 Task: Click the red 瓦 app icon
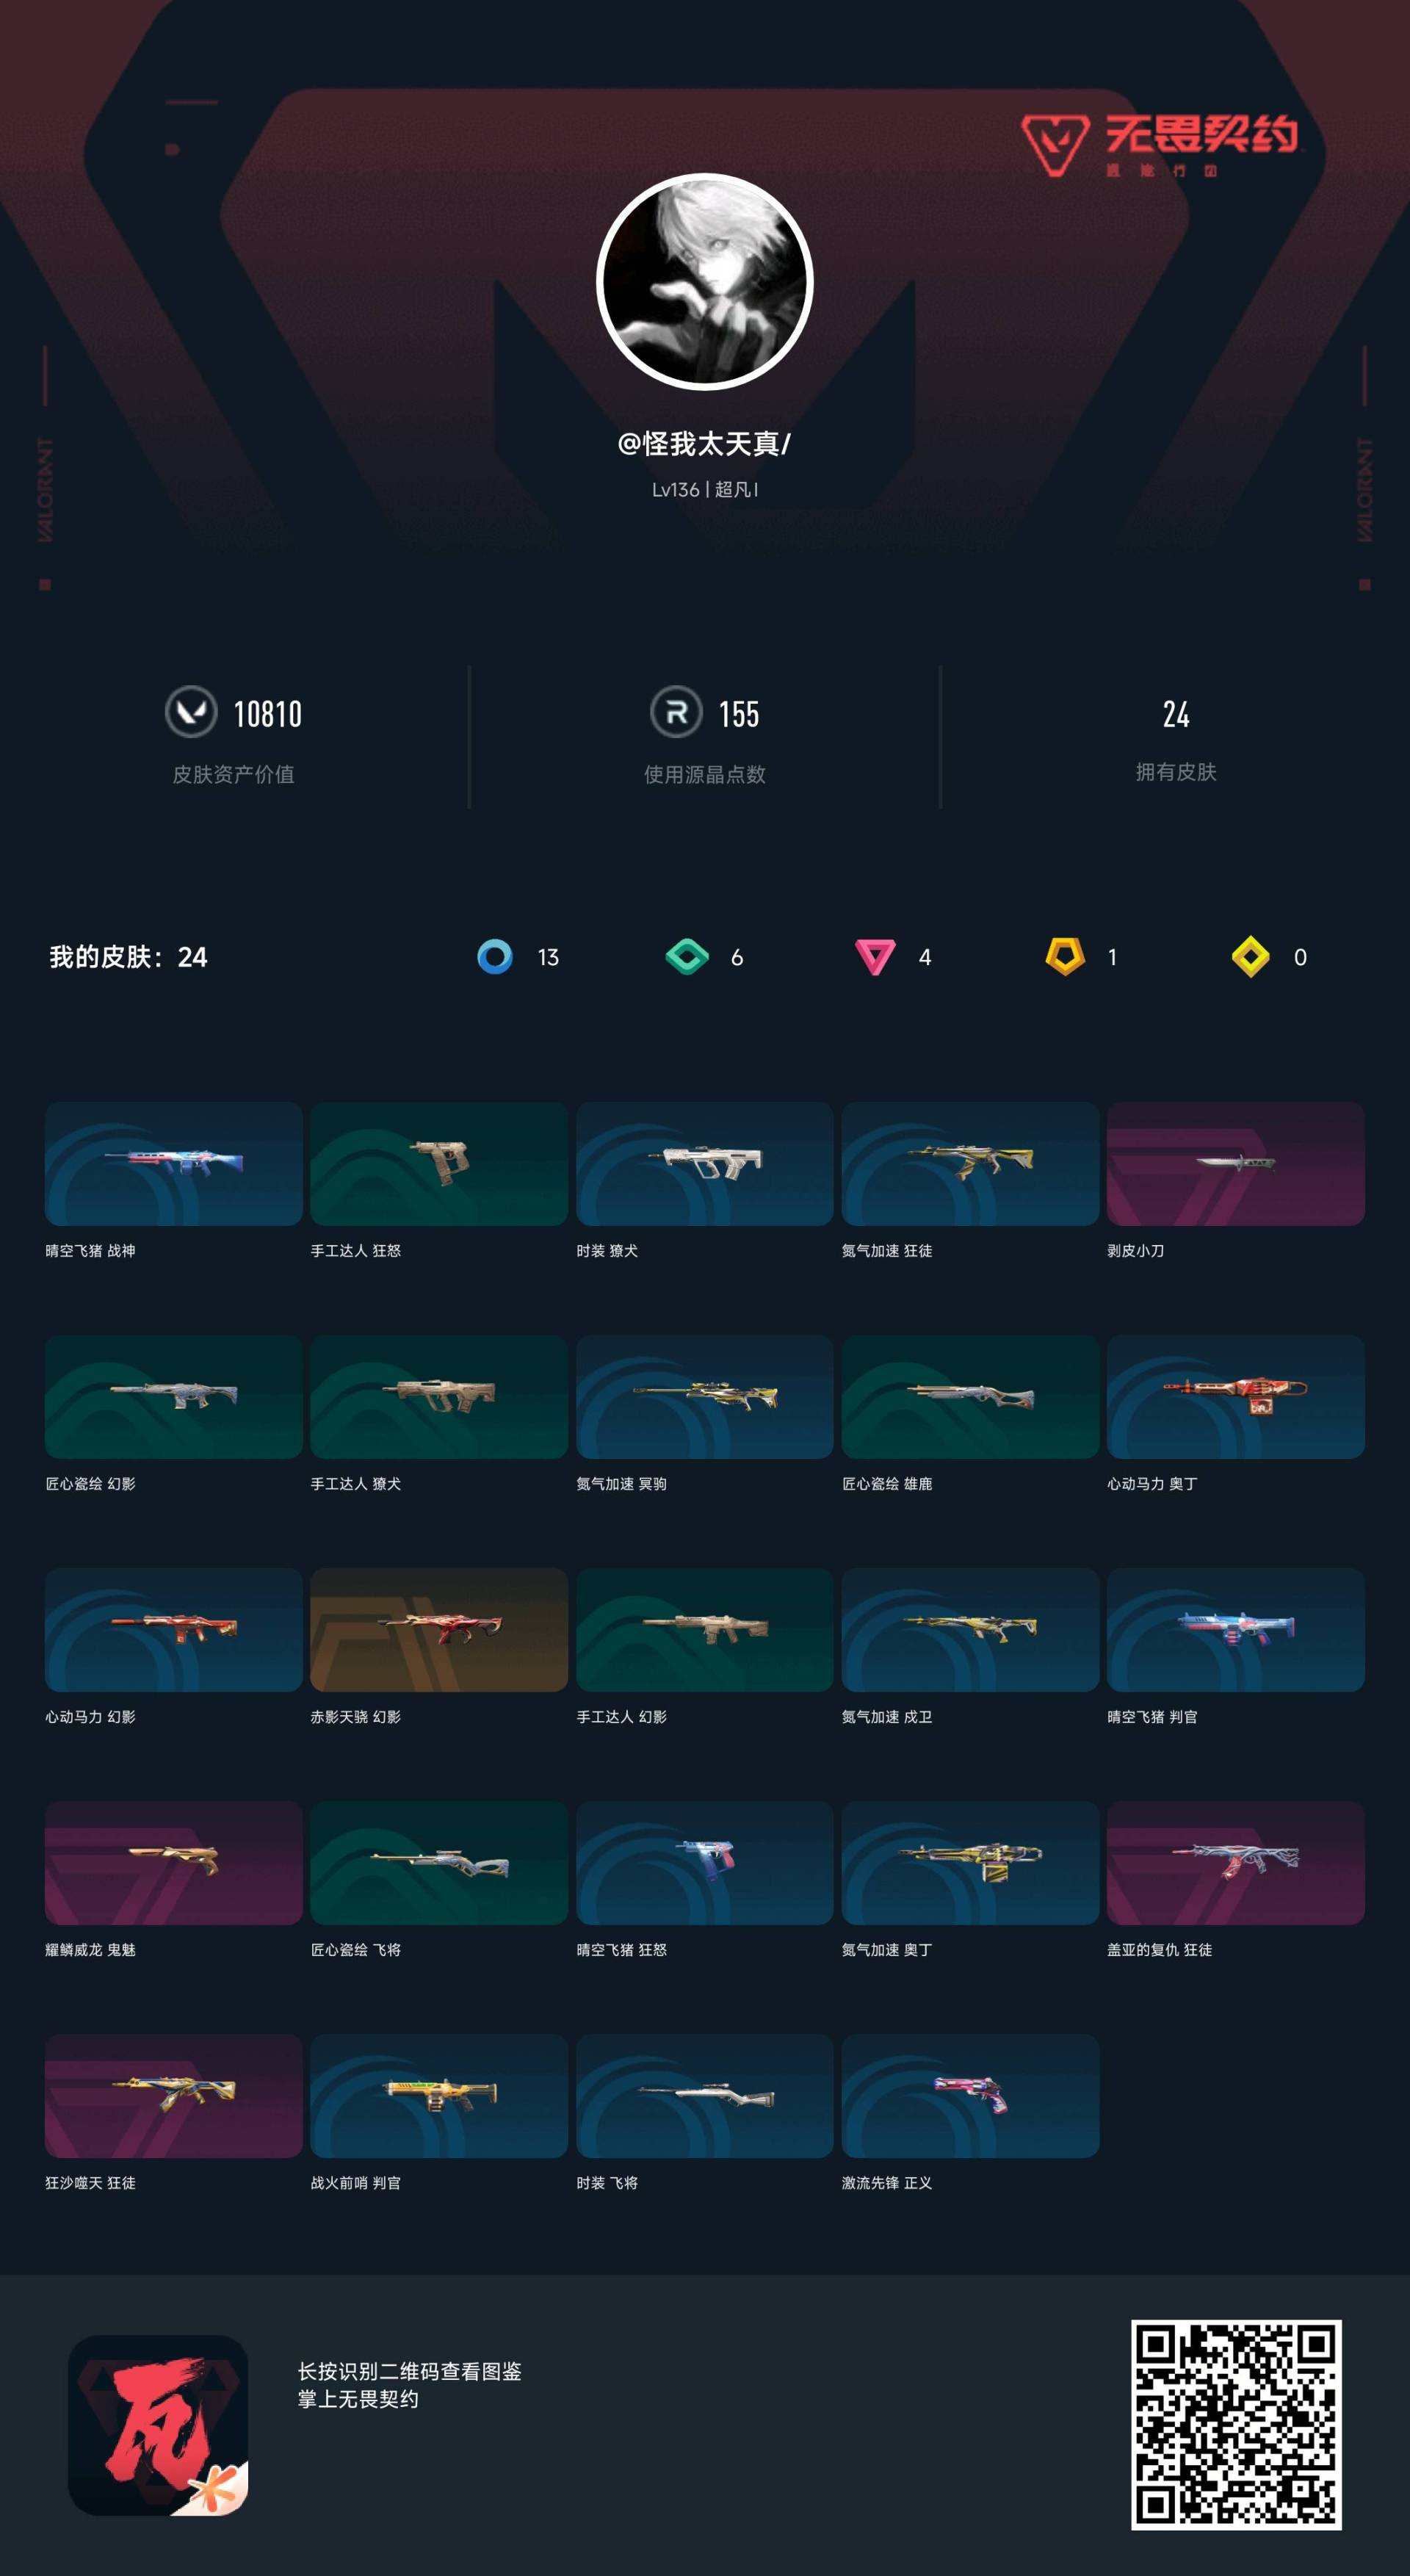(x=158, y=2425)
